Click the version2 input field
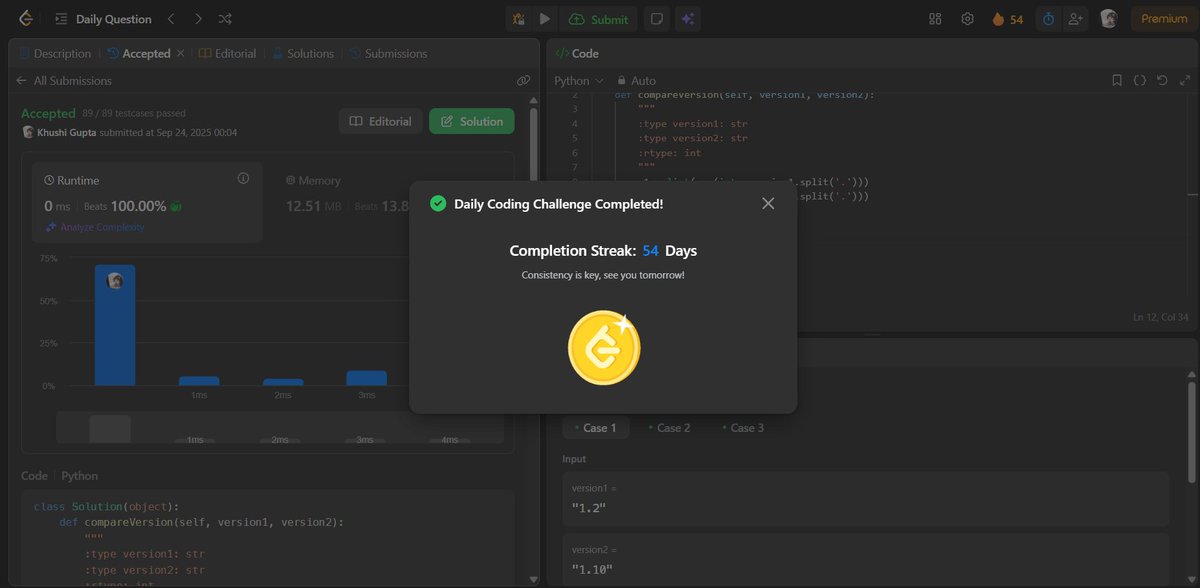Viewport: 1200px width, 588px height. (866, 560)
